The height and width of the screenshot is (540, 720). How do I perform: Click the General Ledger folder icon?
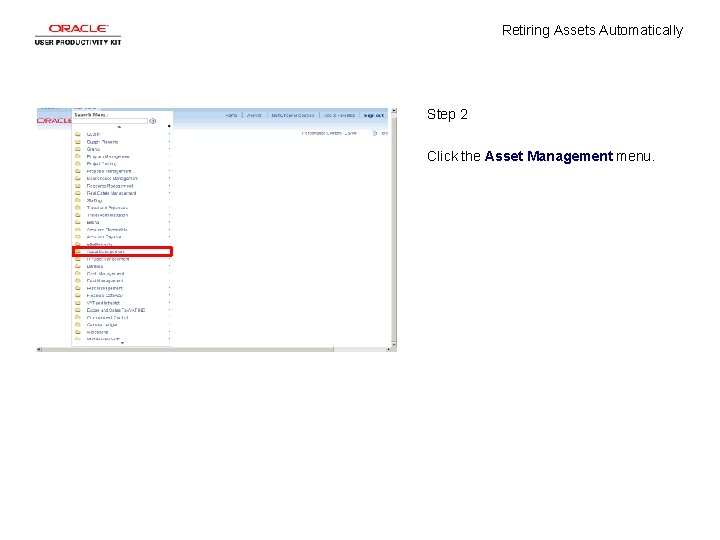point(78,325)
